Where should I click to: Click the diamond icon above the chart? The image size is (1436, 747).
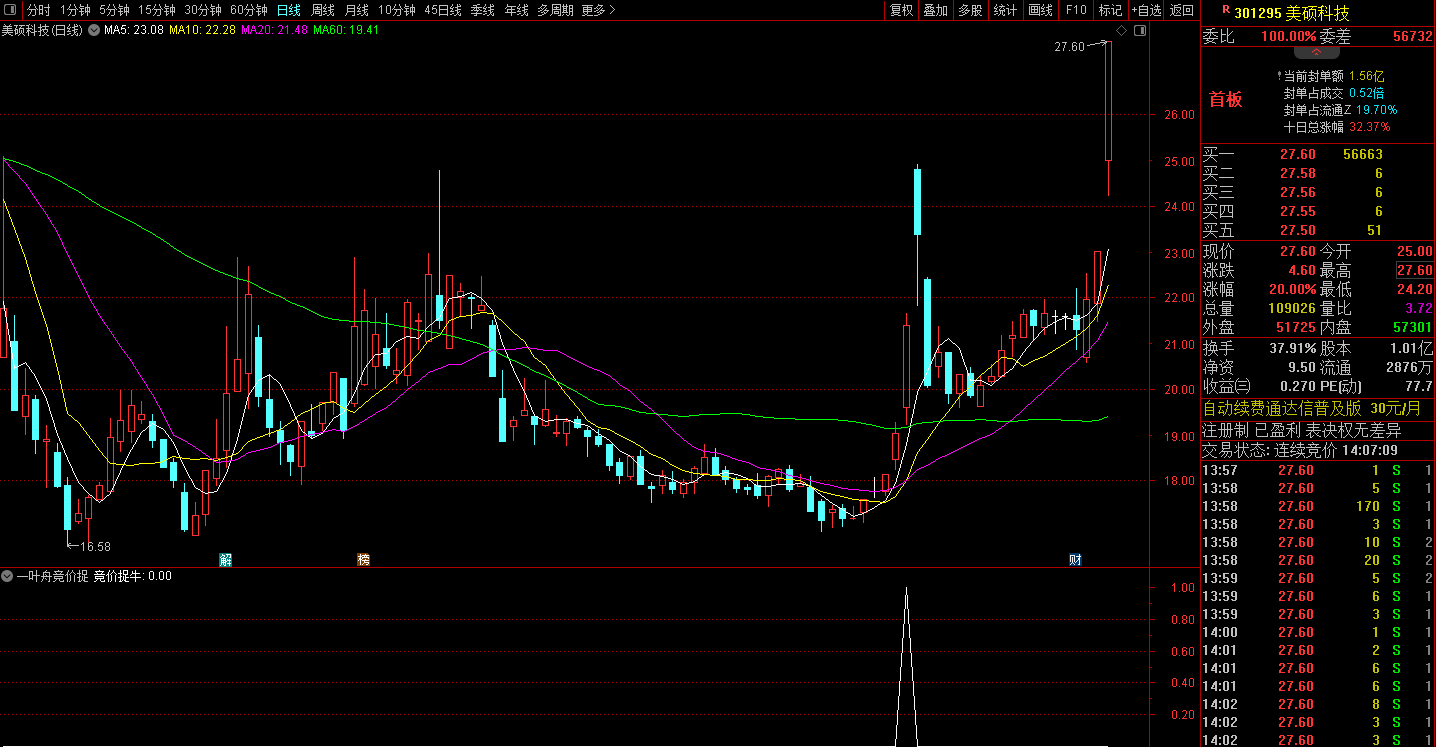1122,31
